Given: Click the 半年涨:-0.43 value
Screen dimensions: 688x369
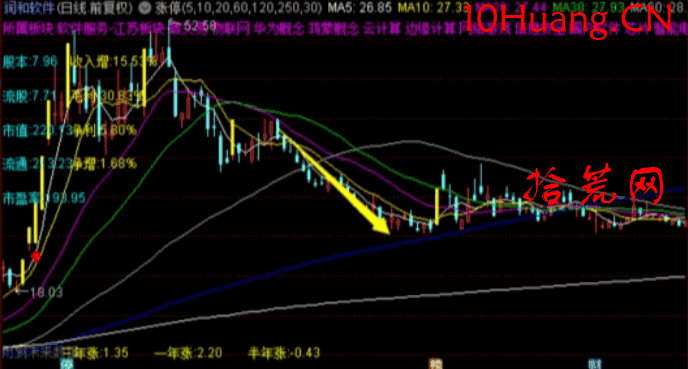Looking at the screenshot, I should (284, 353).
